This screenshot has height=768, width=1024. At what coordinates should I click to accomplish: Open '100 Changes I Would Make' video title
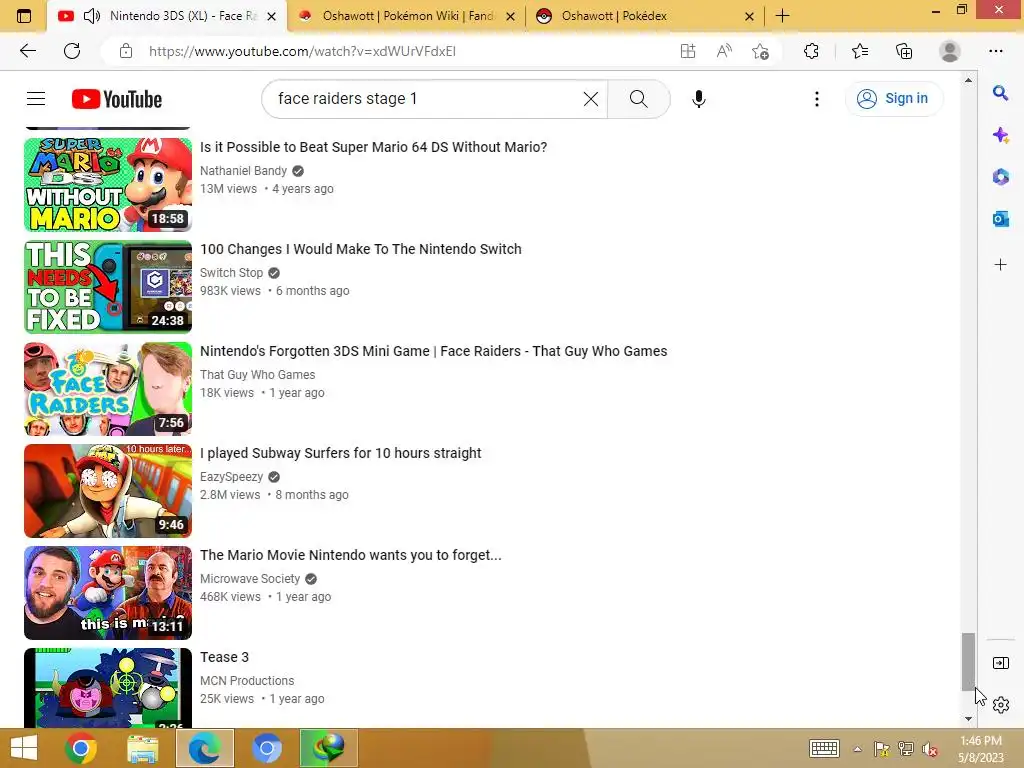(x=360, y=249)
